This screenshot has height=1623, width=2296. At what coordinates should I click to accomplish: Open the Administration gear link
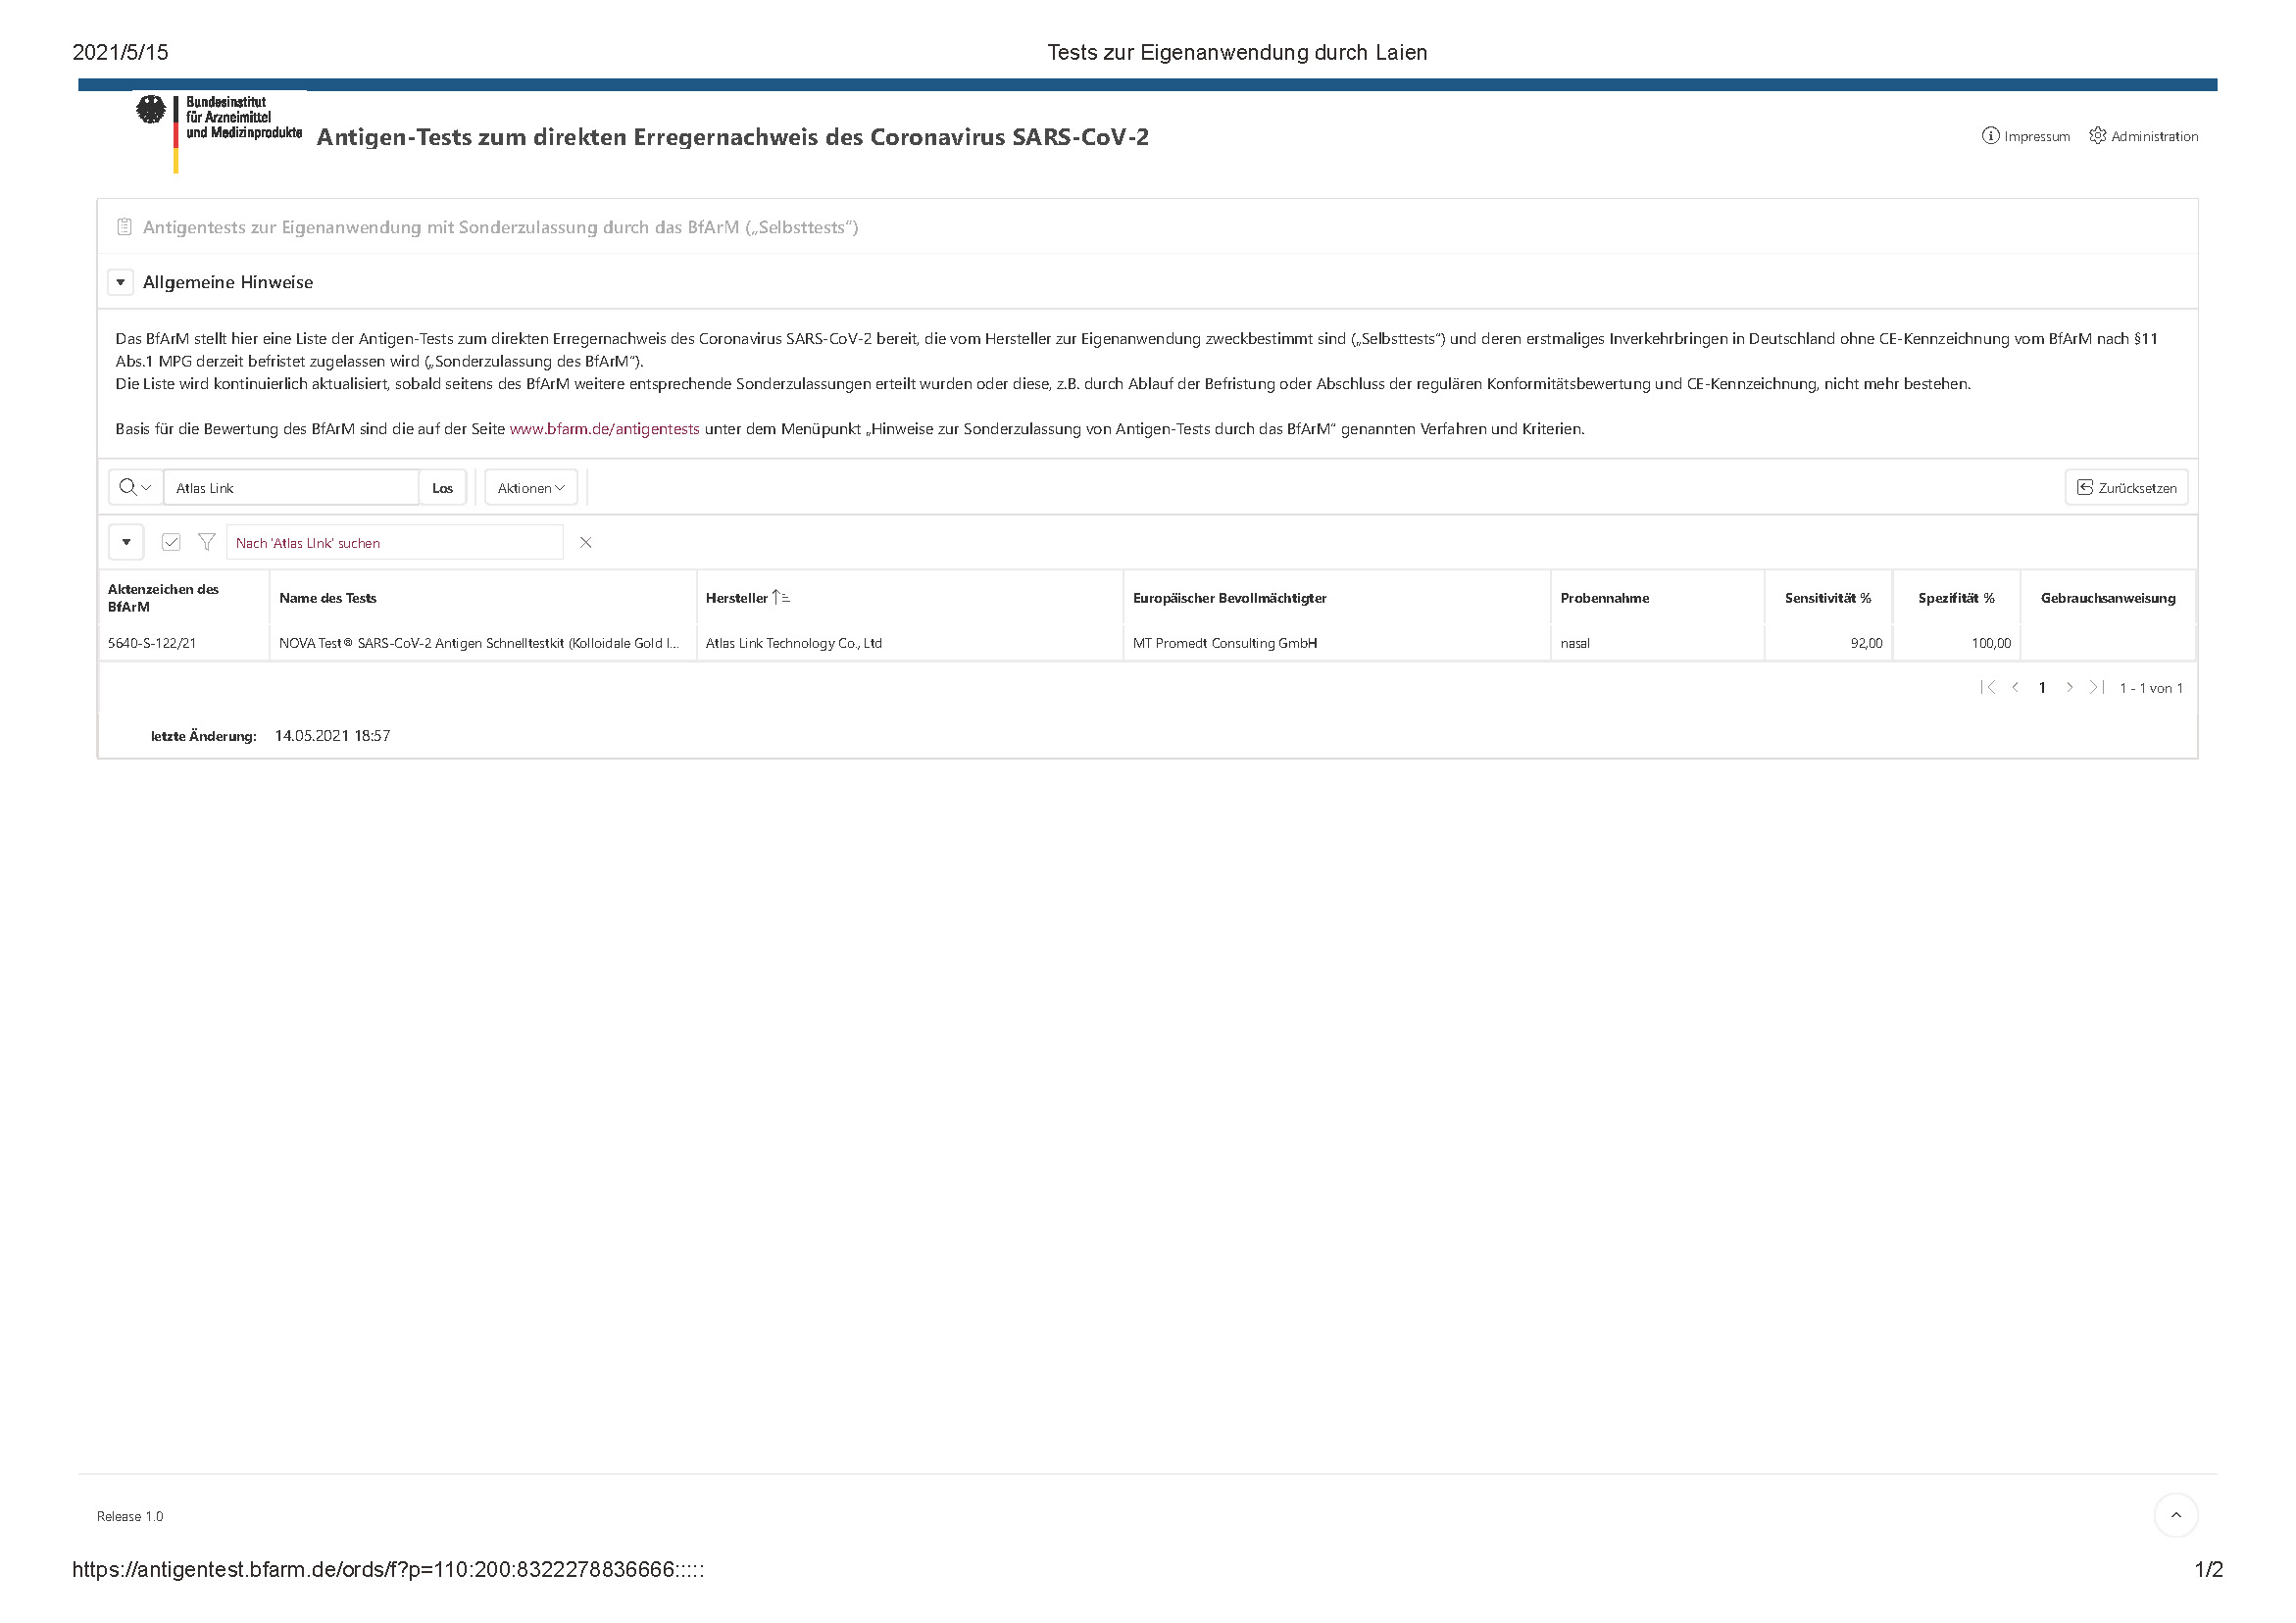tap(2143, 136)
